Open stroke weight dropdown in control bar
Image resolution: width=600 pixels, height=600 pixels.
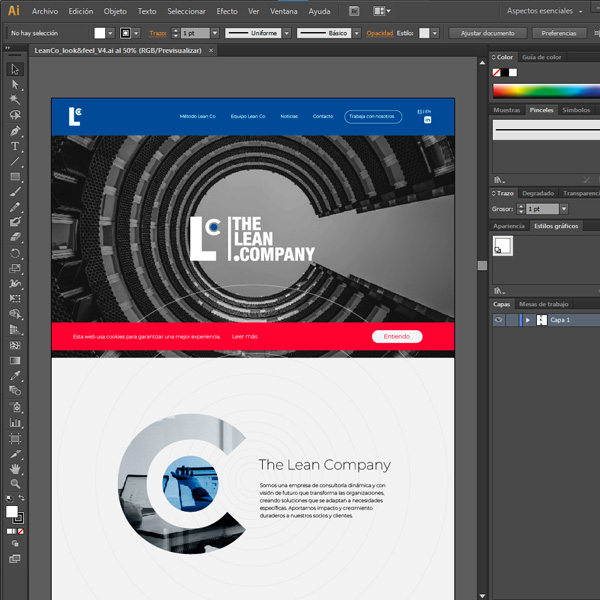pos(215,33)
